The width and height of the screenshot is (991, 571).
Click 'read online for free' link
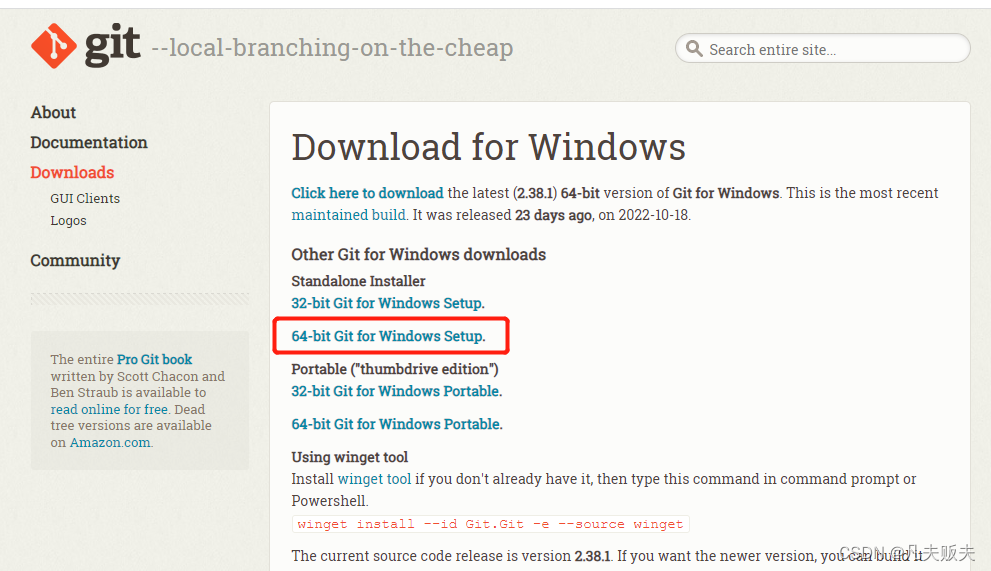[x=109, y=409]
